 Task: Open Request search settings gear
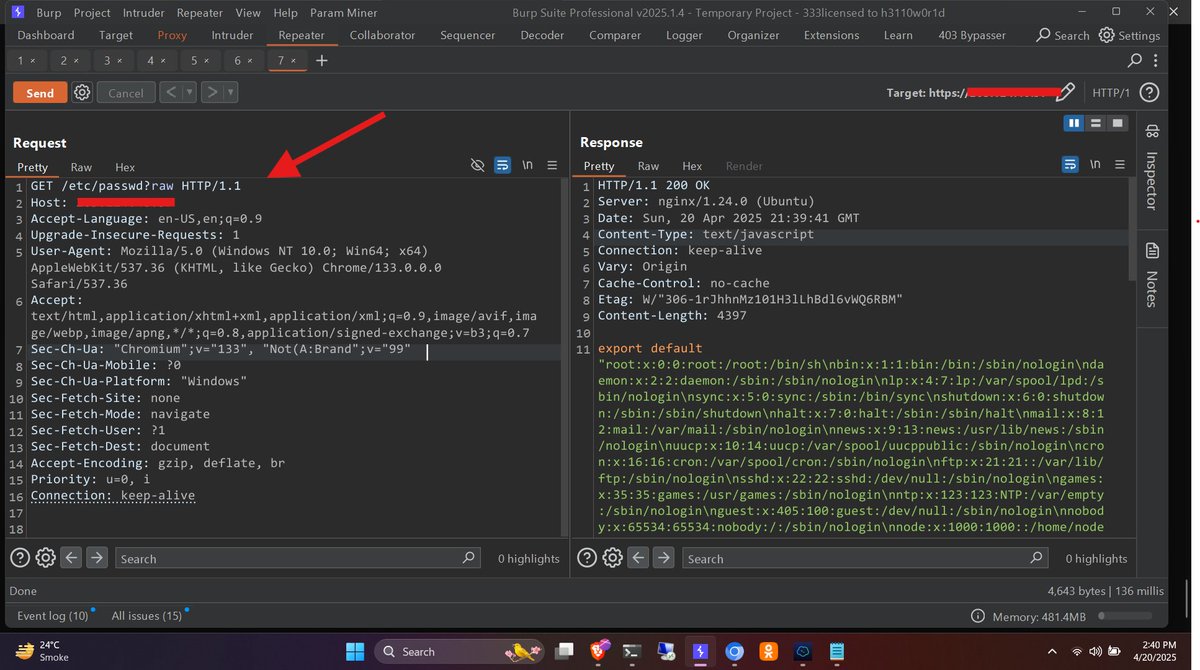point(45,558)
